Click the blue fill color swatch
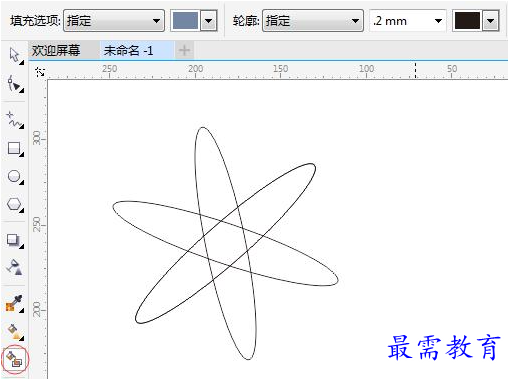 pyautogui.click(x=186, y=21)
